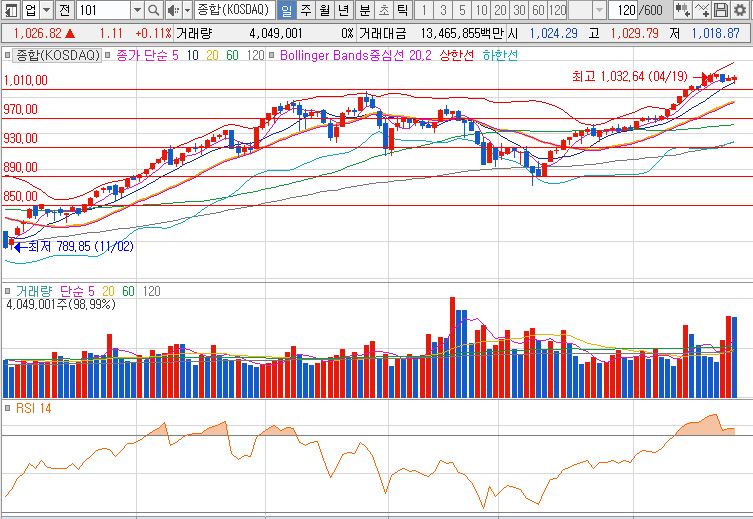Select the 1 interval button

point(424,10)
